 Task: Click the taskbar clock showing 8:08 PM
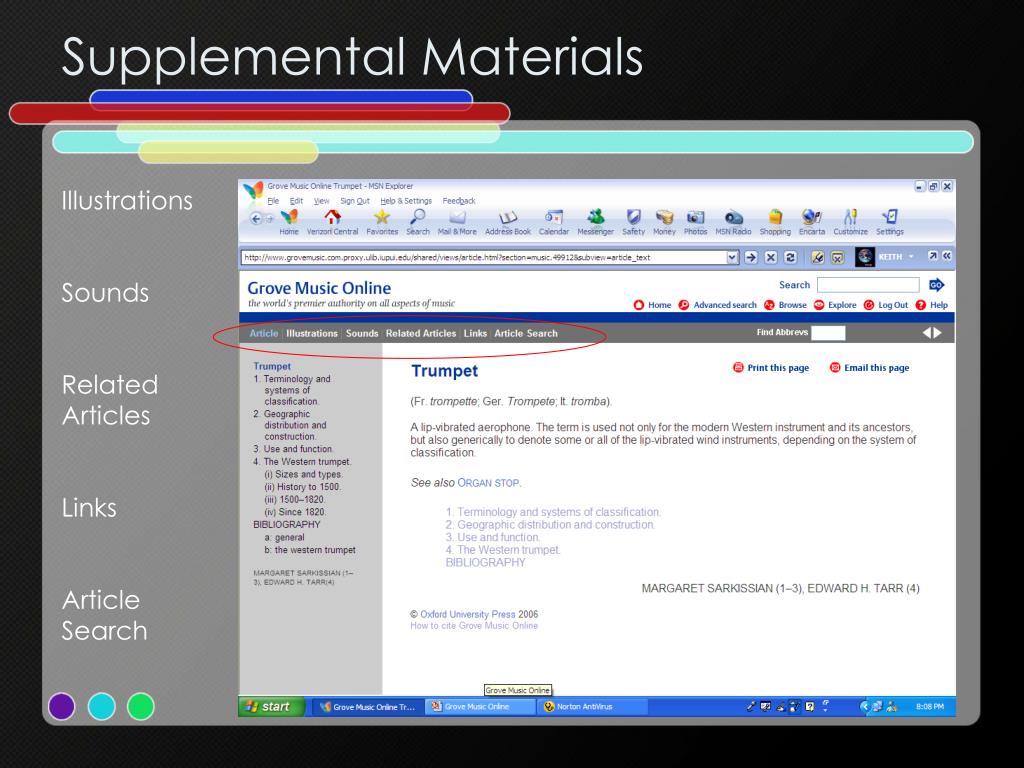930,707
